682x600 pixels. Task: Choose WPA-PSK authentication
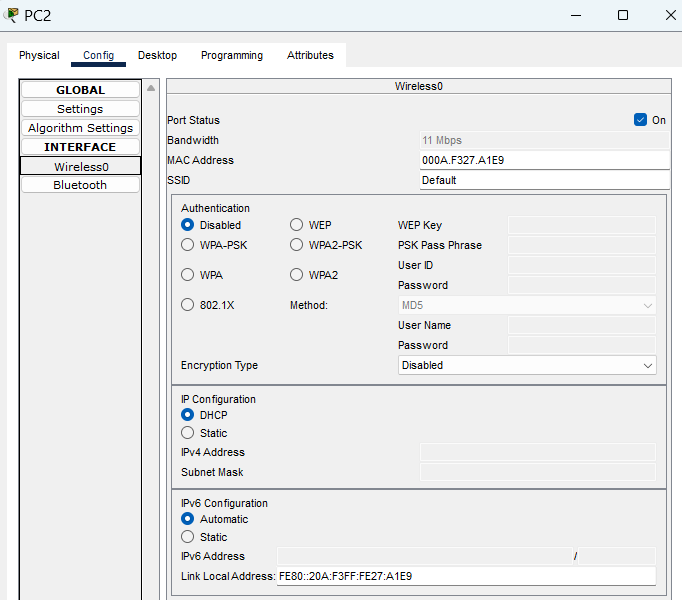click(x=187, y=245)
